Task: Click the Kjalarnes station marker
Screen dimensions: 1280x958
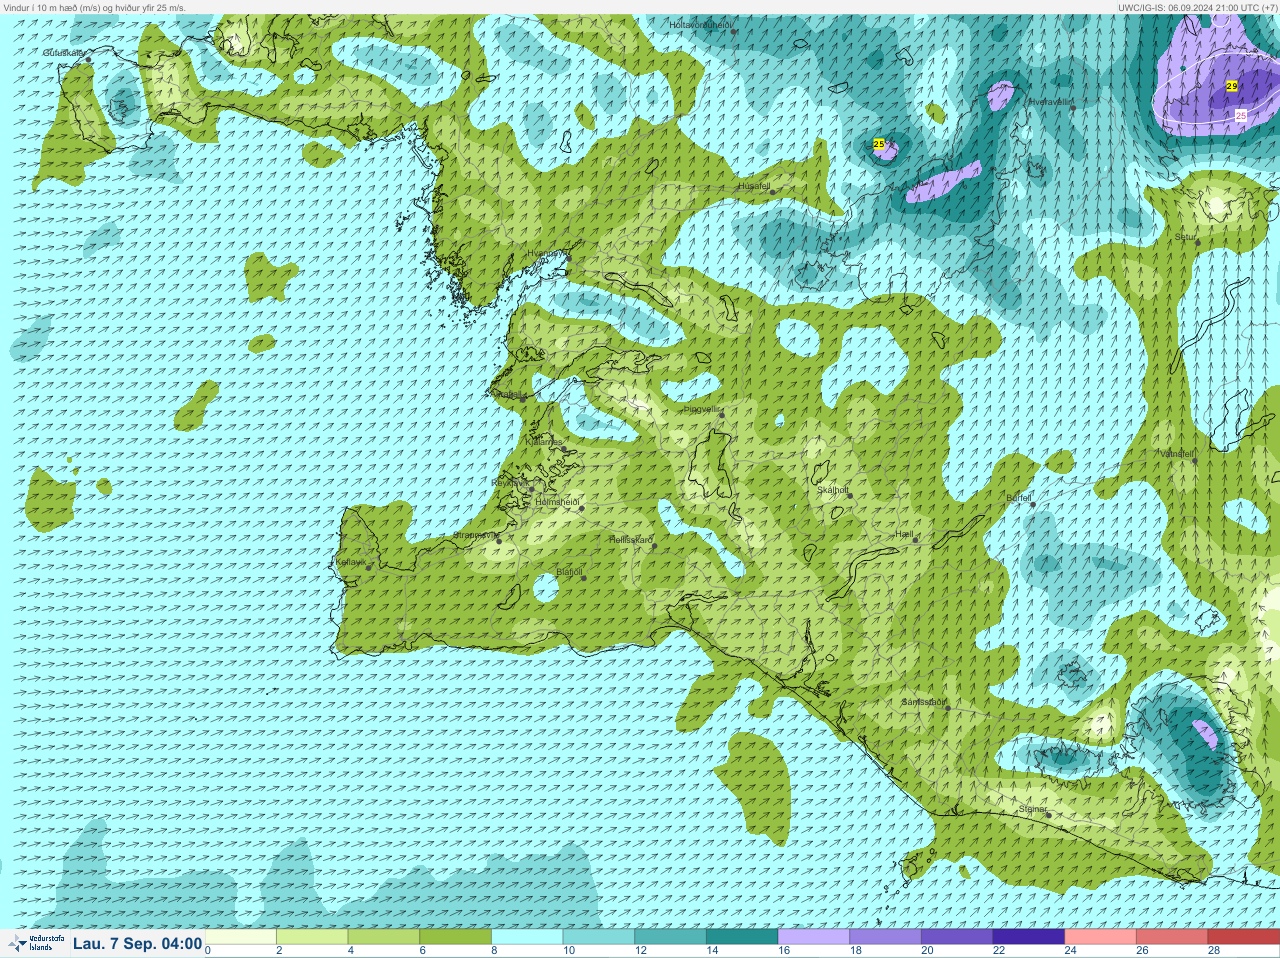Action: point(564,448)
